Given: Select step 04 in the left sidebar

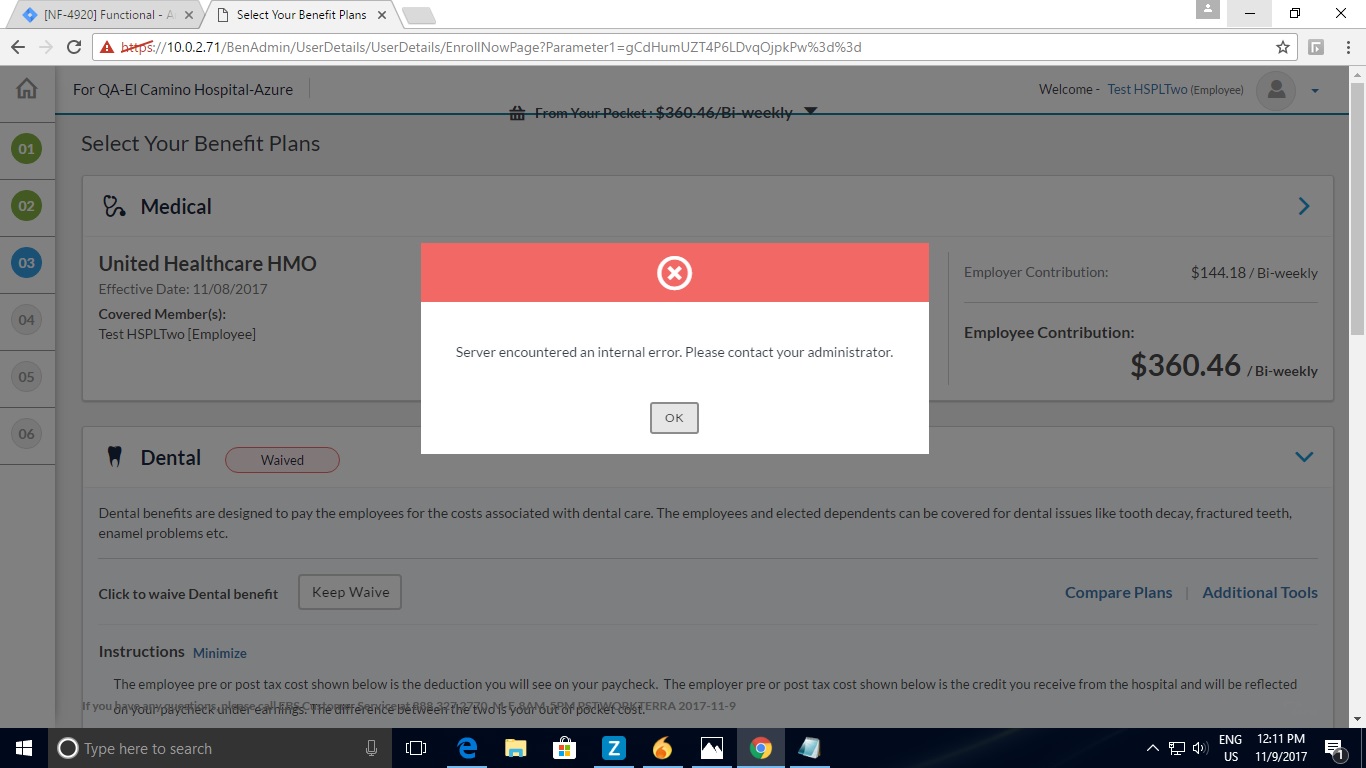Looking at the screenshot, I should coord(27,320).
